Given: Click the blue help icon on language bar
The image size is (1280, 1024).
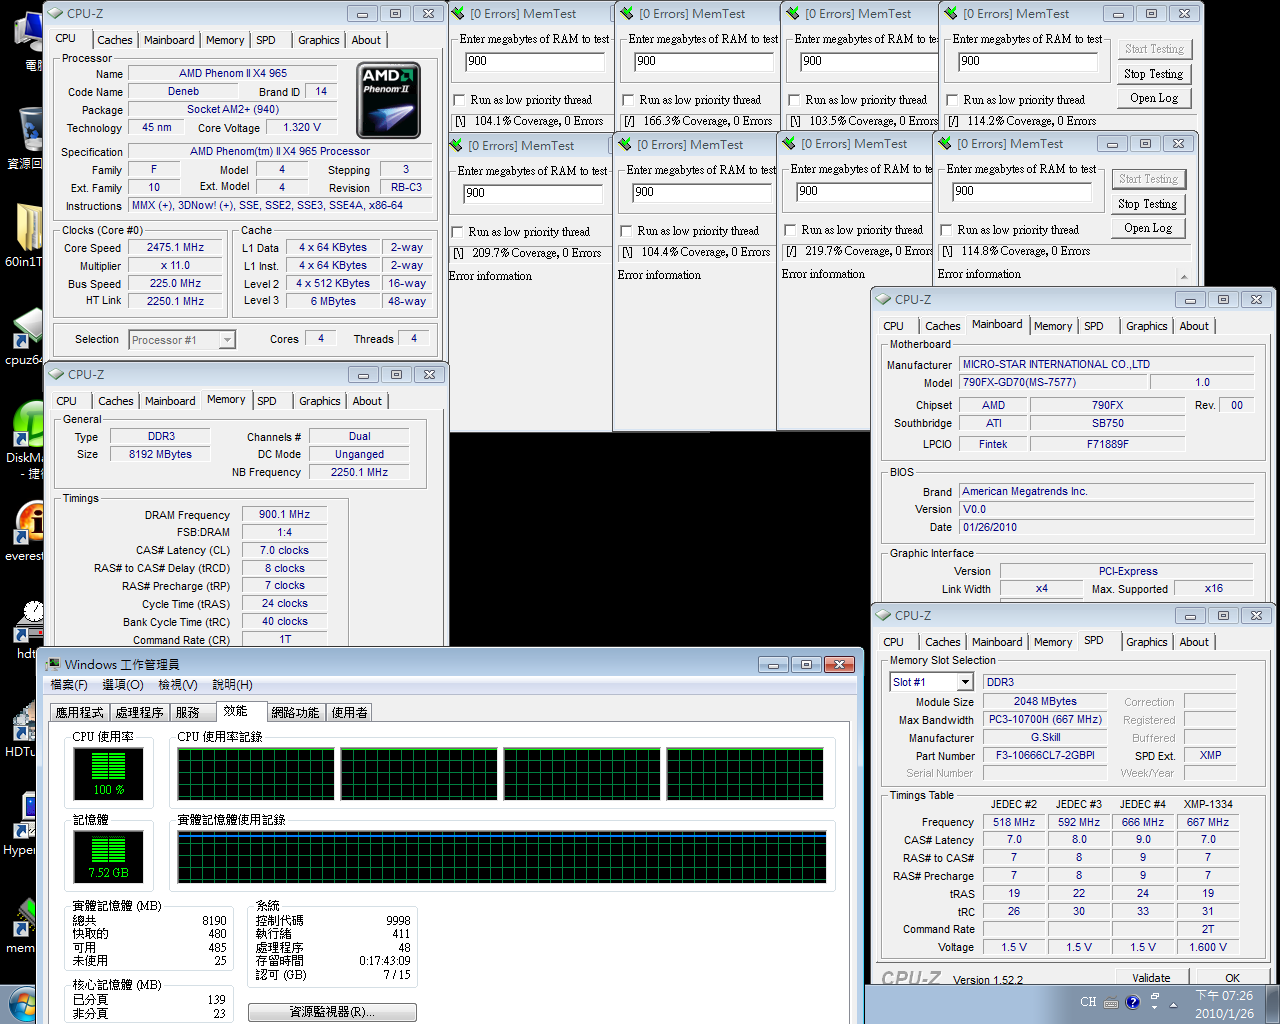Looking at the screenshot, I should [1132, 1002].
